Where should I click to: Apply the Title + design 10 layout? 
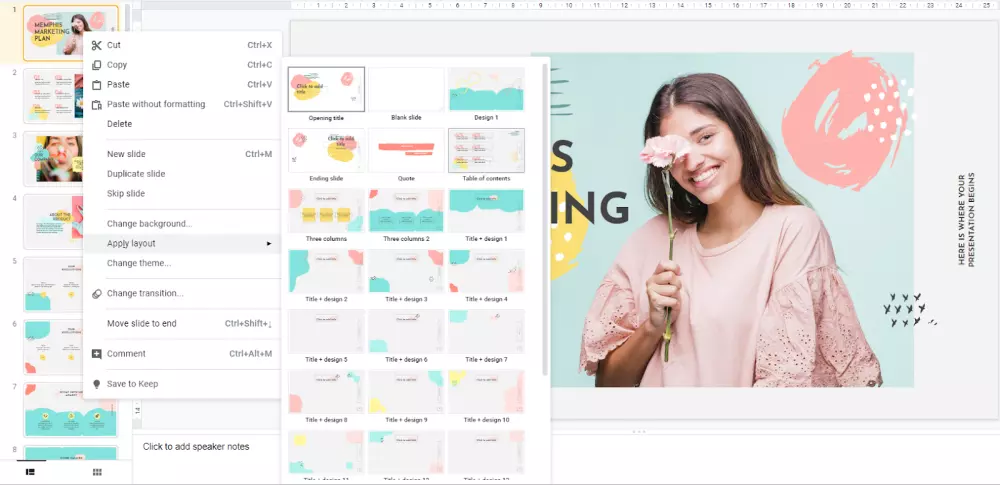point(487,392)
